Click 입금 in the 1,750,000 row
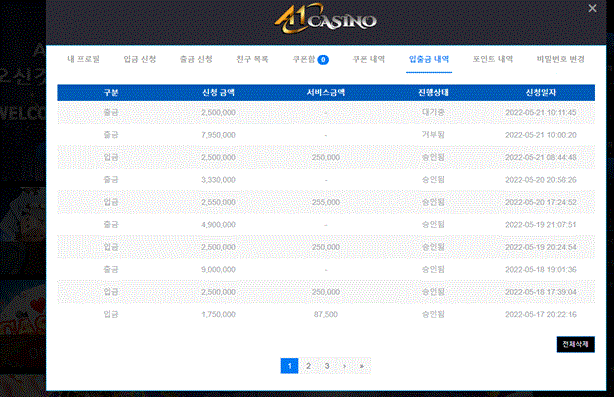Screen dimensions: 614x397 (x=111, y=314)
